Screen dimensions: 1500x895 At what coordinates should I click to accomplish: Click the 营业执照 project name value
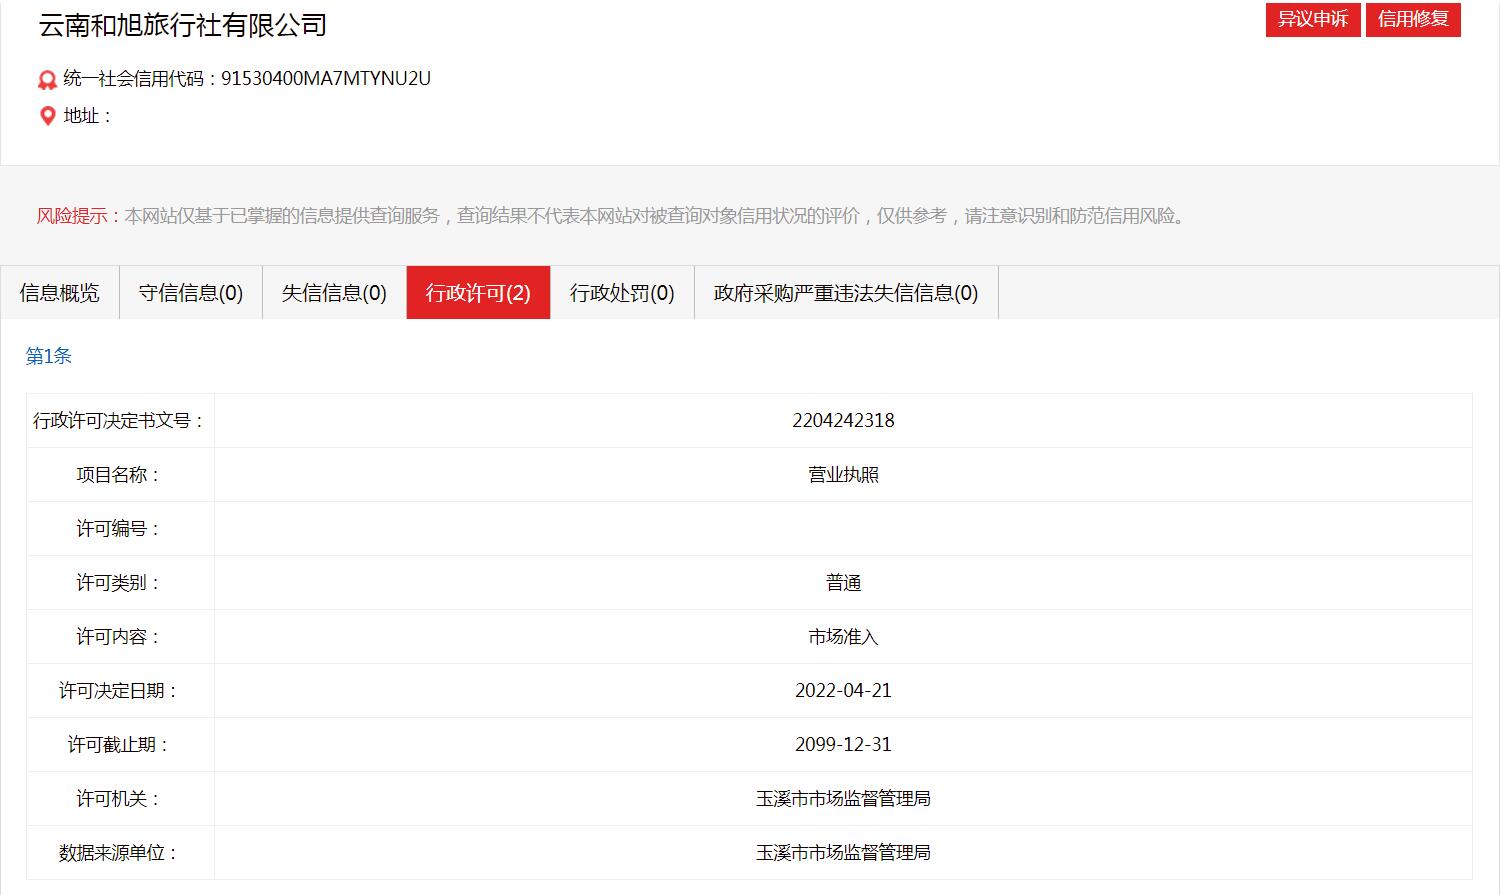[843, 475]
